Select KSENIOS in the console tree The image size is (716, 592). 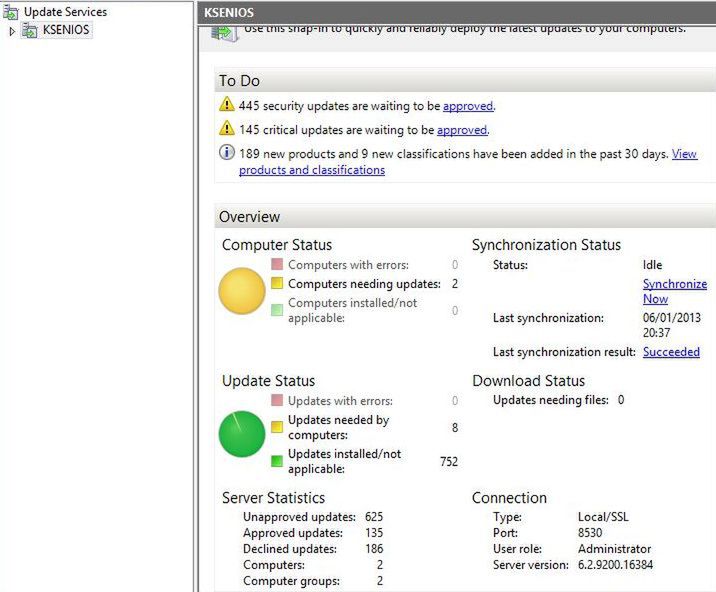tap(66, 30)
